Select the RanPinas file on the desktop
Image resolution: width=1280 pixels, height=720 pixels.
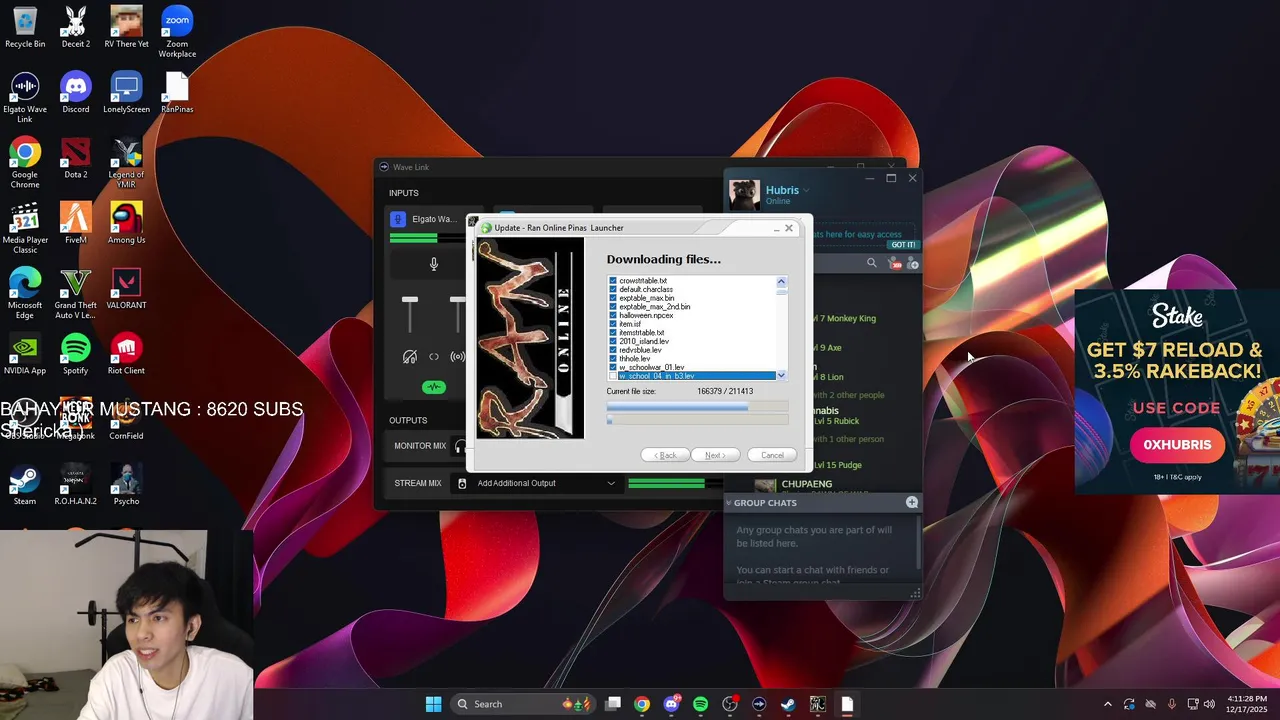pos(177,92)
